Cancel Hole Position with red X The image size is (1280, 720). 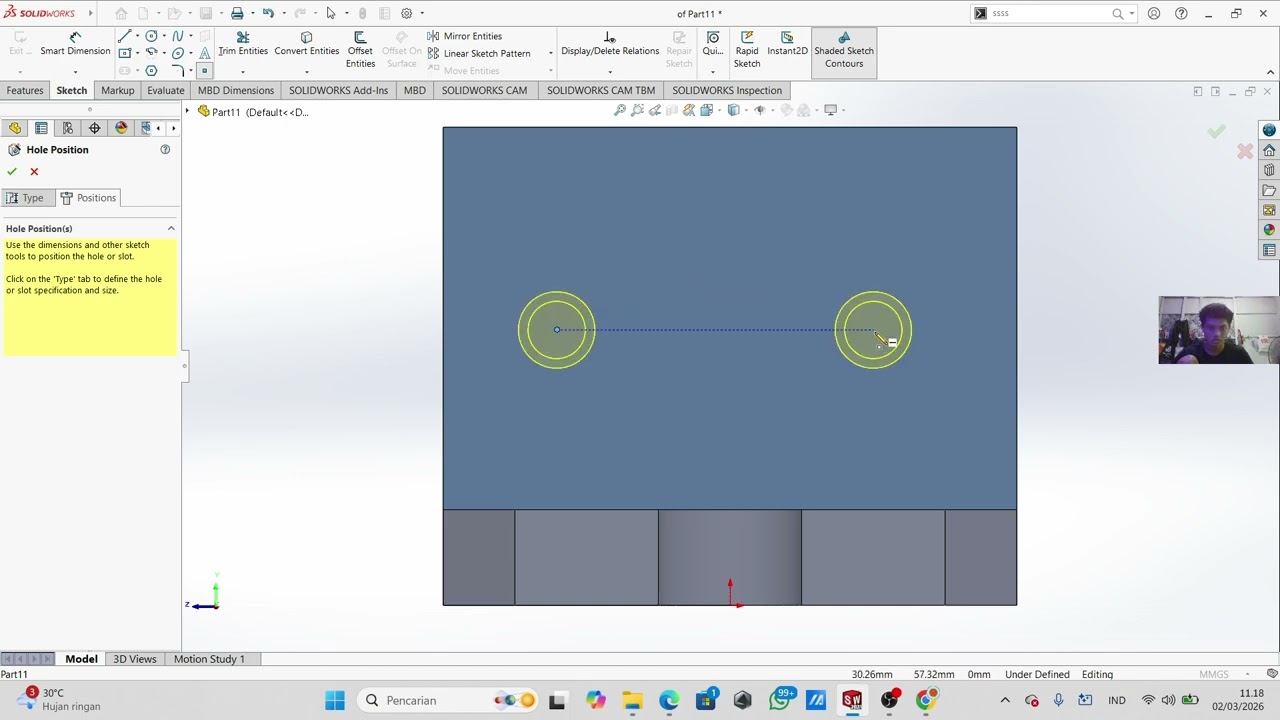pyautogui.click(x=34, y=172)
